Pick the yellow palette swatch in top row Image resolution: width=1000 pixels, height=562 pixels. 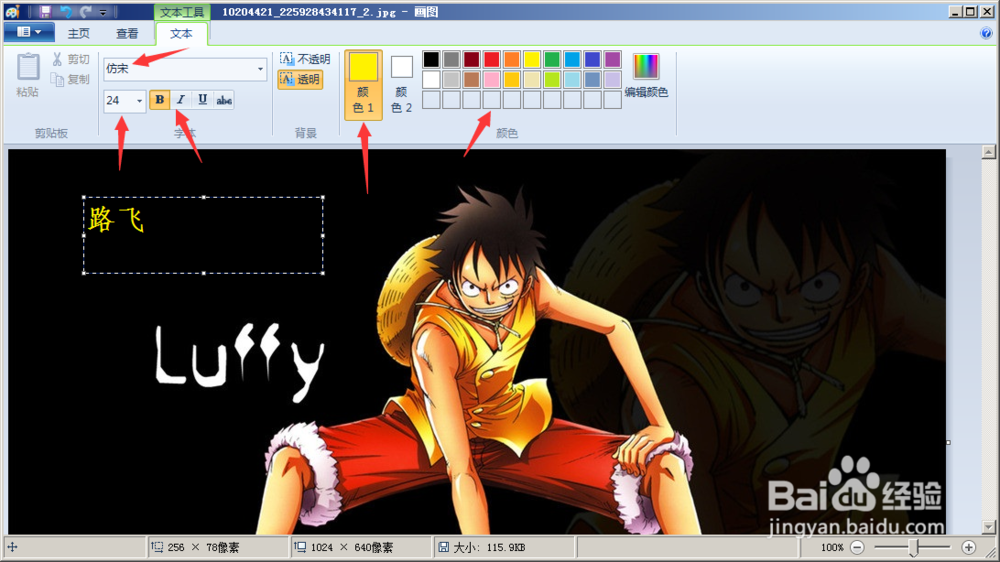(x=532, y=59)
